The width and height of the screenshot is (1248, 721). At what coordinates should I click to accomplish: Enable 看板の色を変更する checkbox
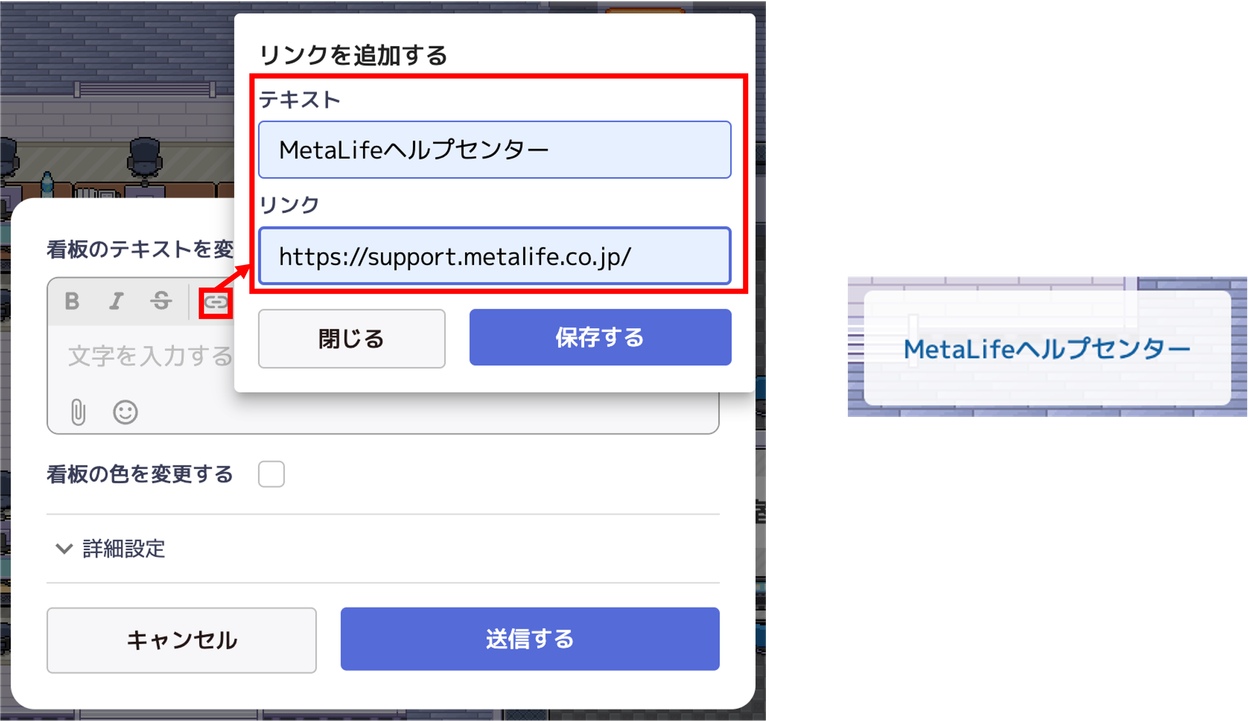click(271, 474)
